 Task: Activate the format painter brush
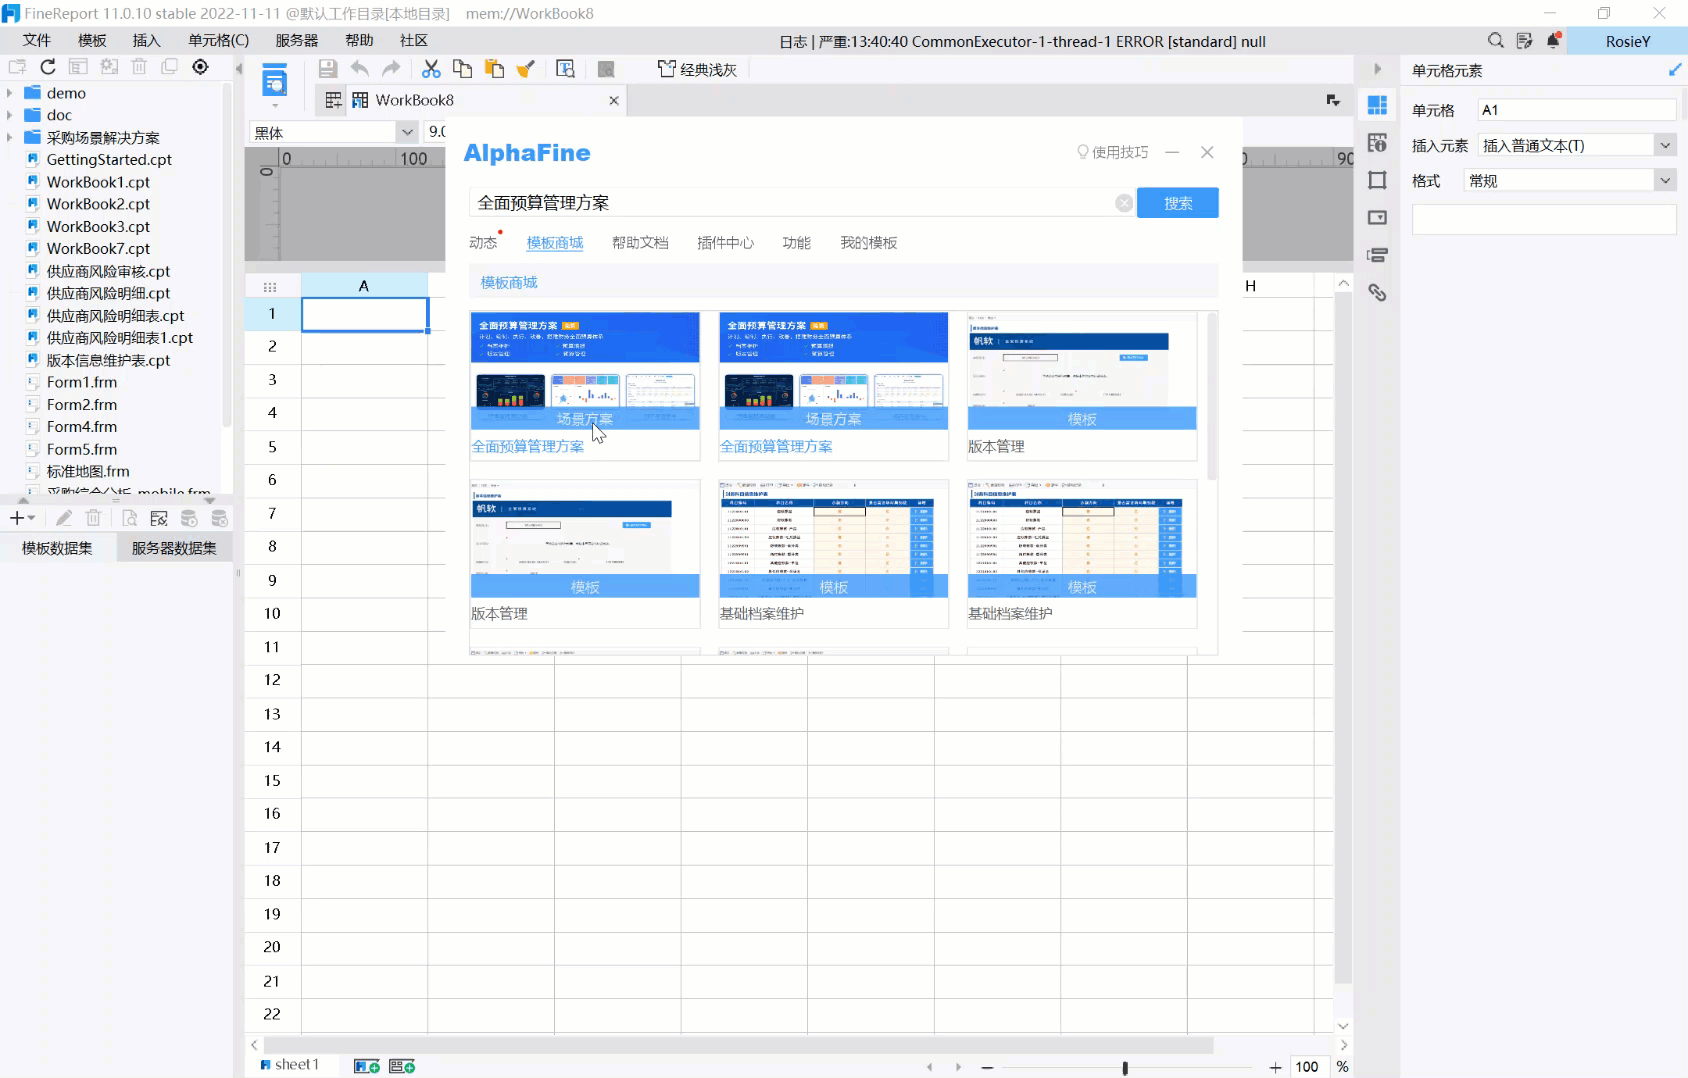point(525,69)
